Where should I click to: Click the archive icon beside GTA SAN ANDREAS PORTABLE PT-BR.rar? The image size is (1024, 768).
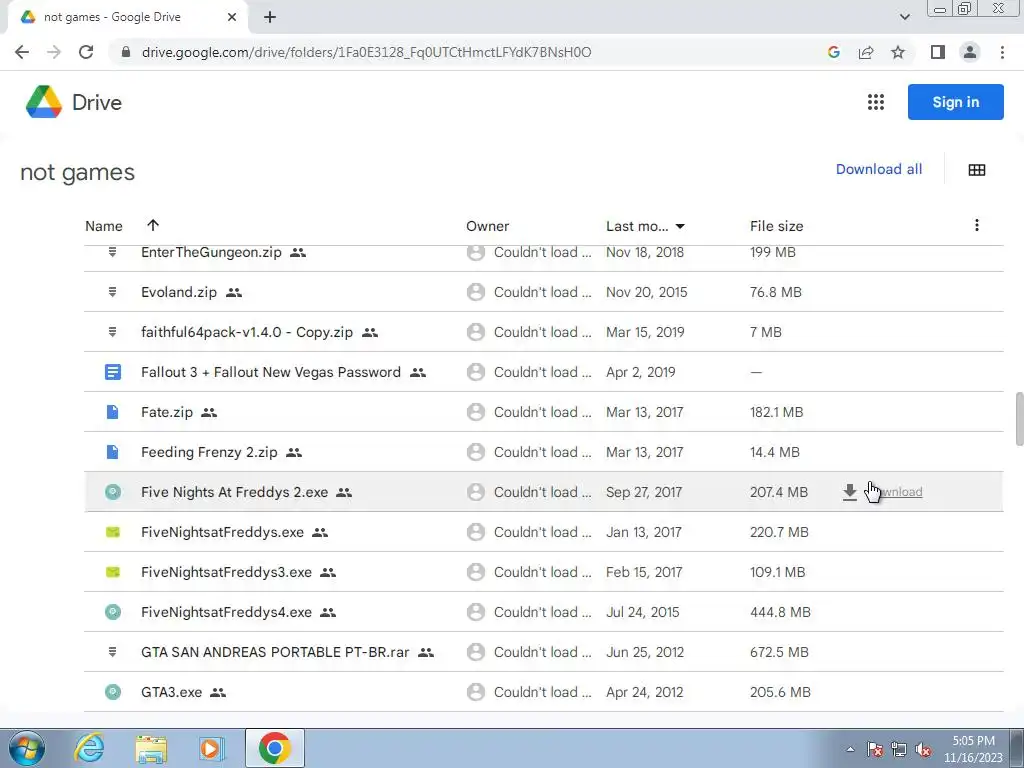[x=112, y=652]
